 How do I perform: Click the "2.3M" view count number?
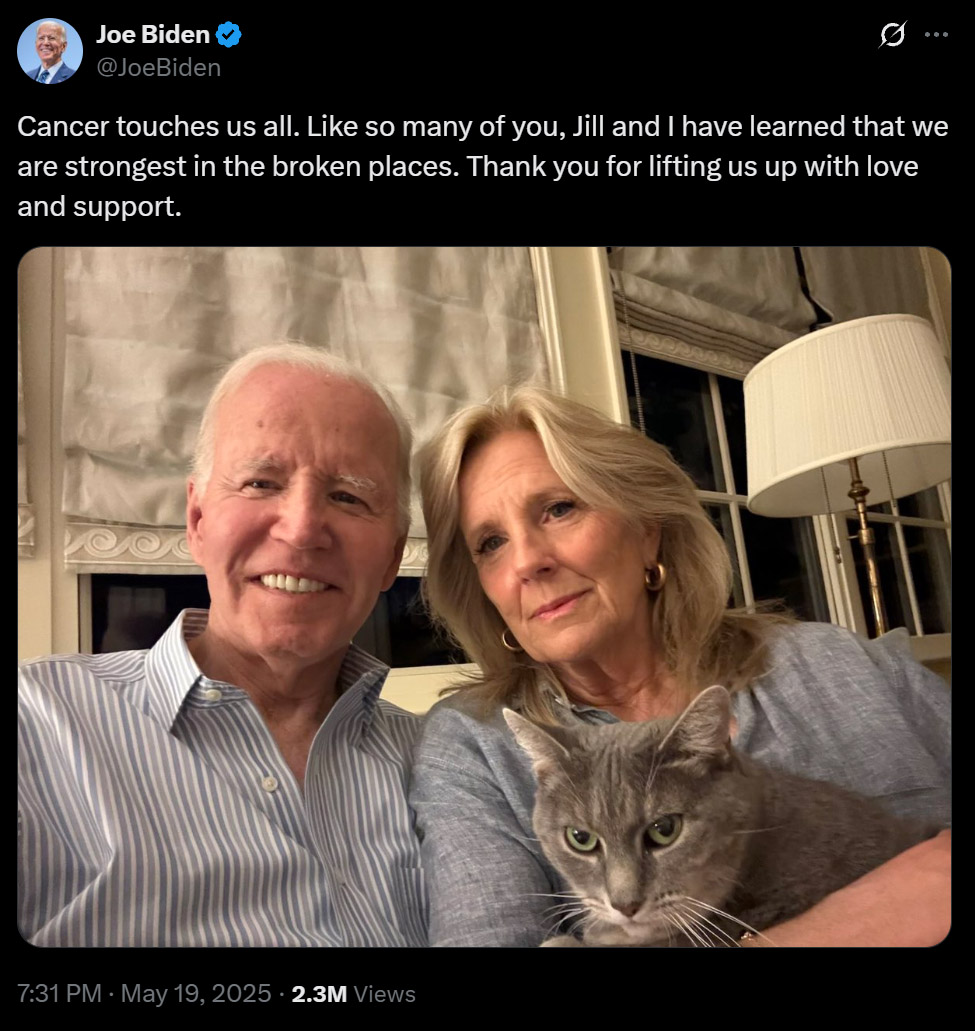pos(318,993)
